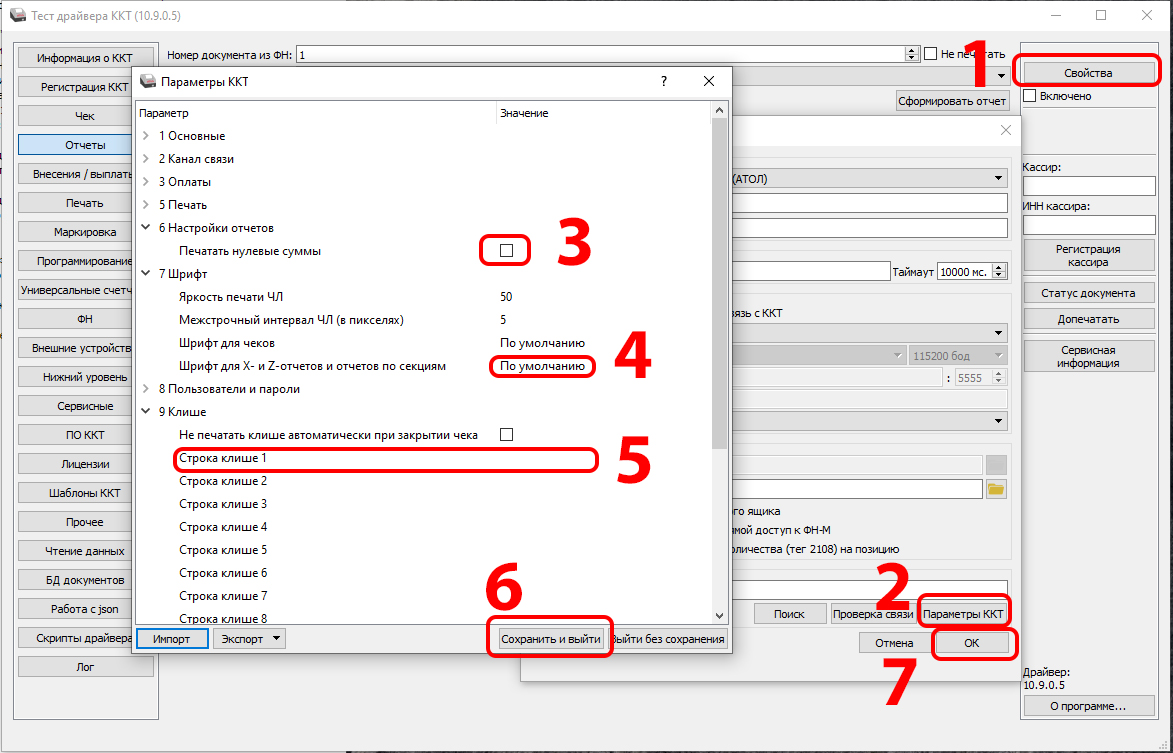Expand the 1 Основные section

pyautogui.click(x=146, y=136)
